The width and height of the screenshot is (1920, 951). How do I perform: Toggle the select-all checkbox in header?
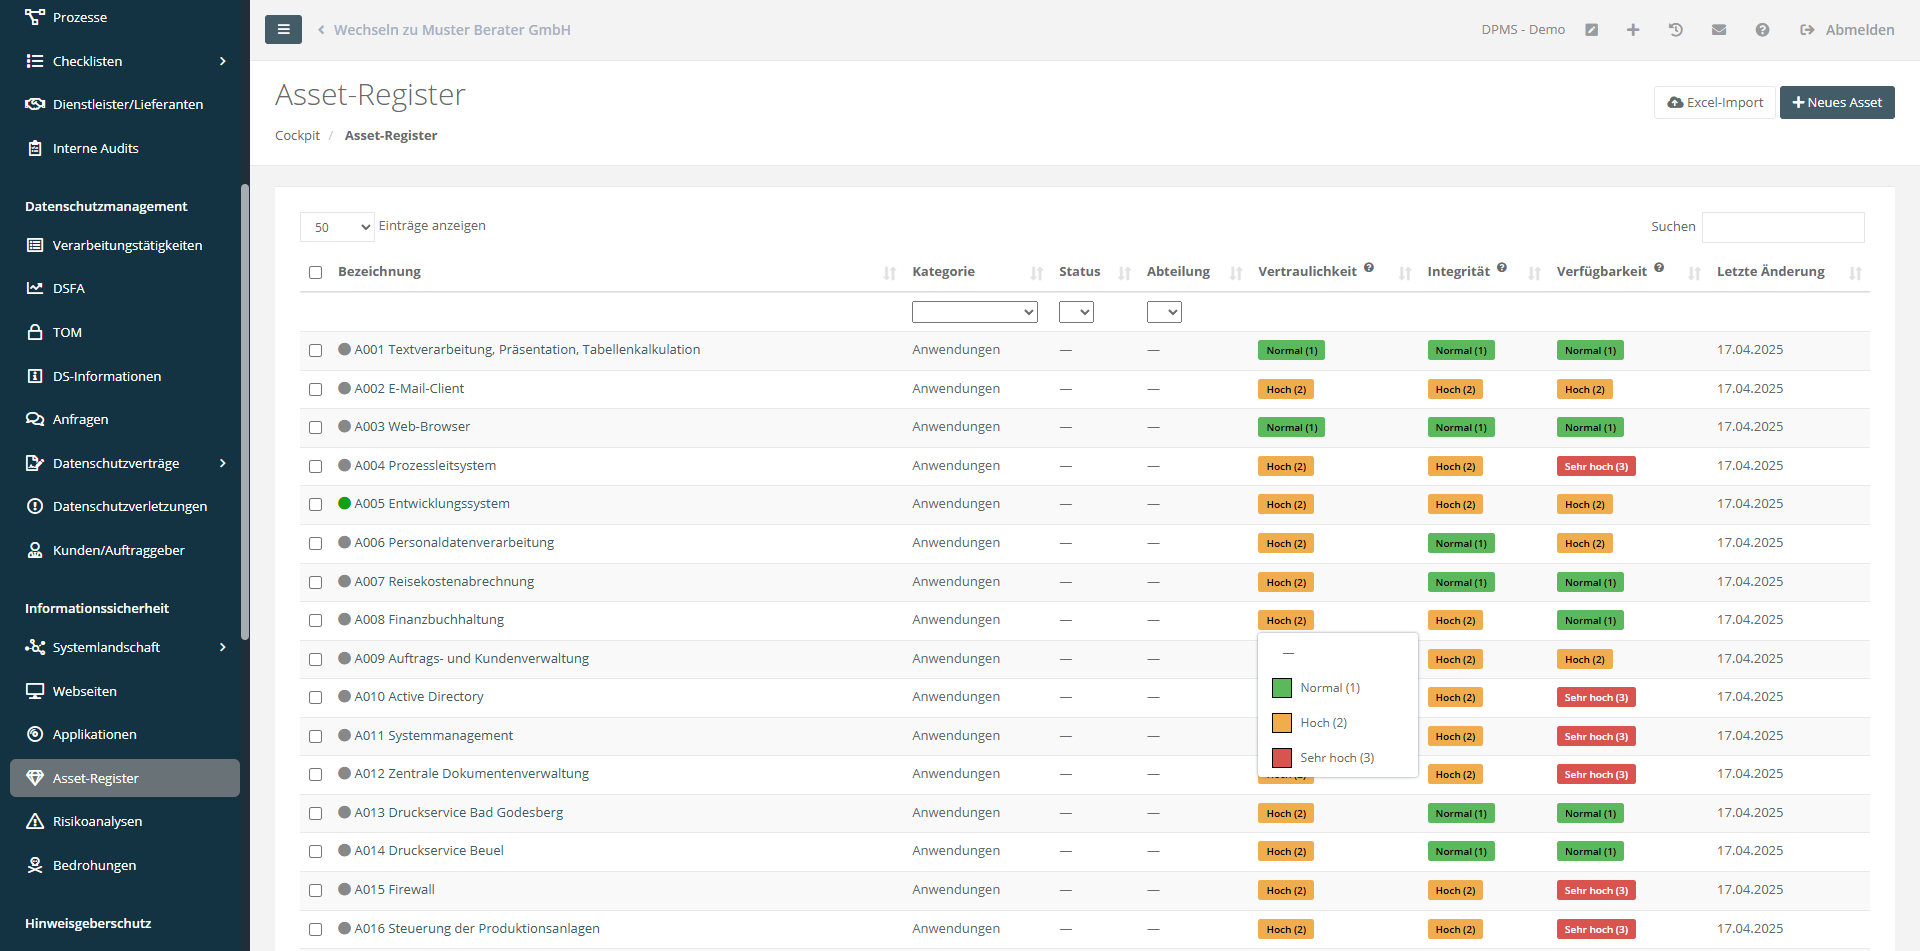pos(315,273)
